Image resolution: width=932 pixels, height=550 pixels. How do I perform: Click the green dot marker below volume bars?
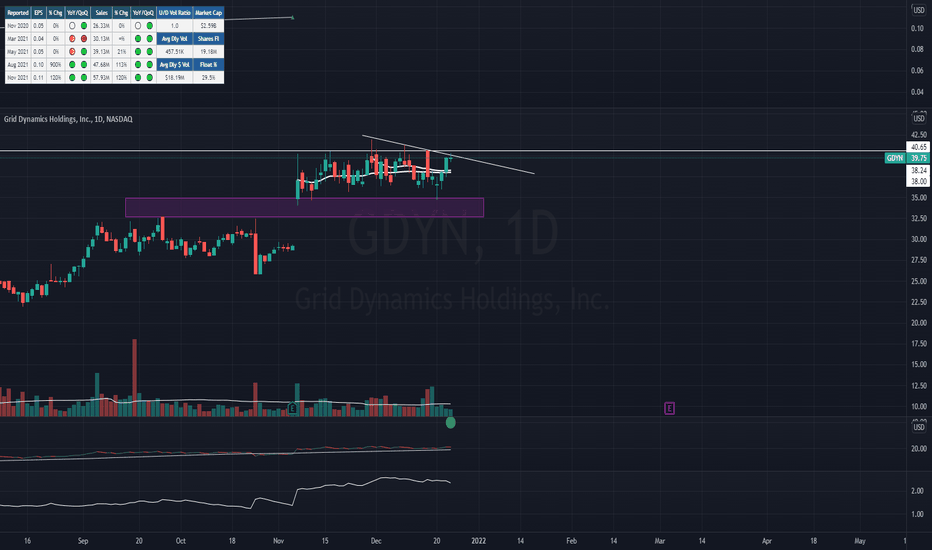451,423
